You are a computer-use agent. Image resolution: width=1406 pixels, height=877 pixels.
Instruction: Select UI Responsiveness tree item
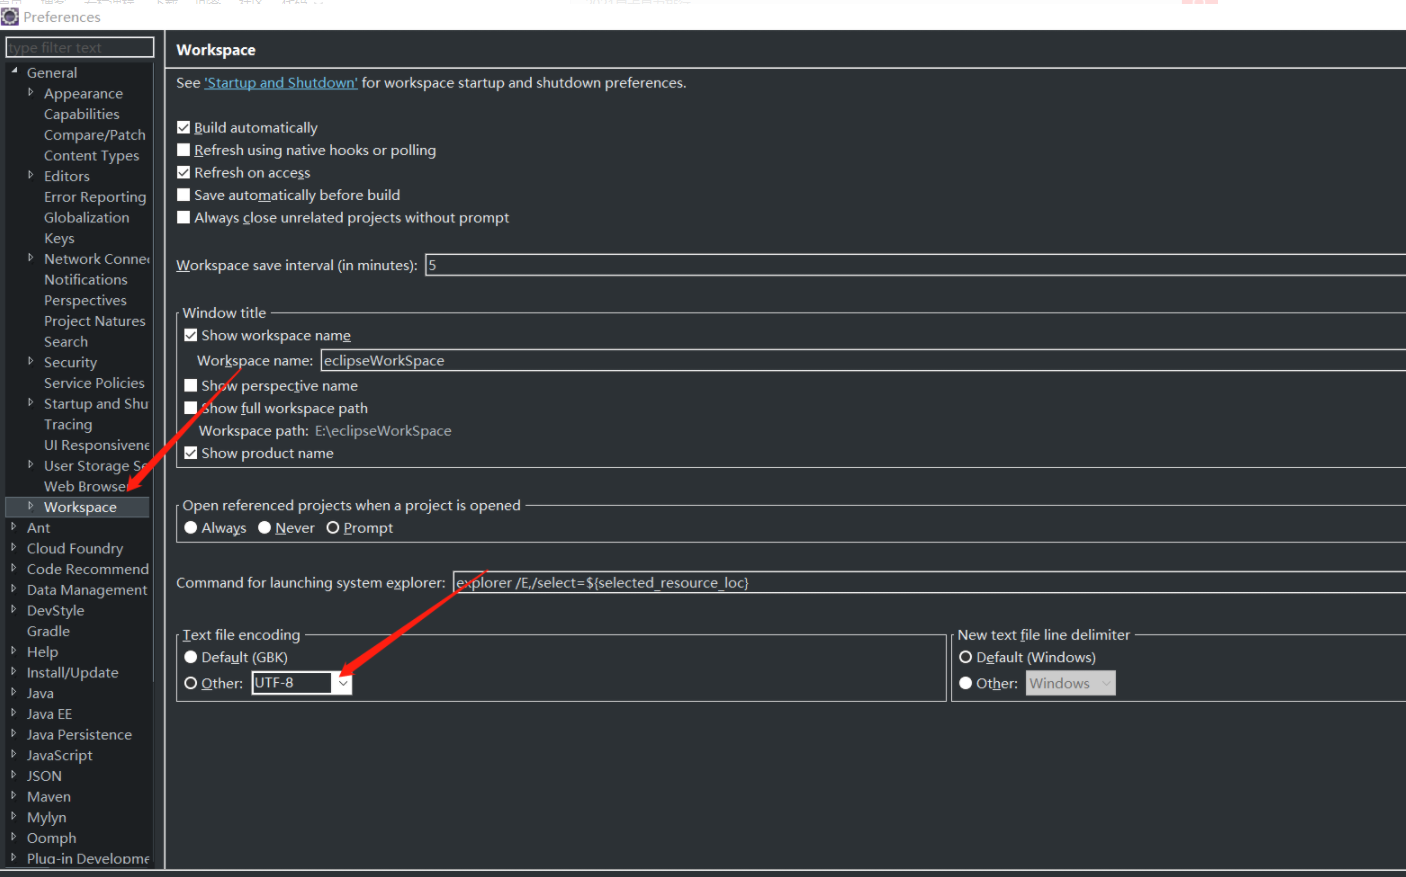coord(97,445)
